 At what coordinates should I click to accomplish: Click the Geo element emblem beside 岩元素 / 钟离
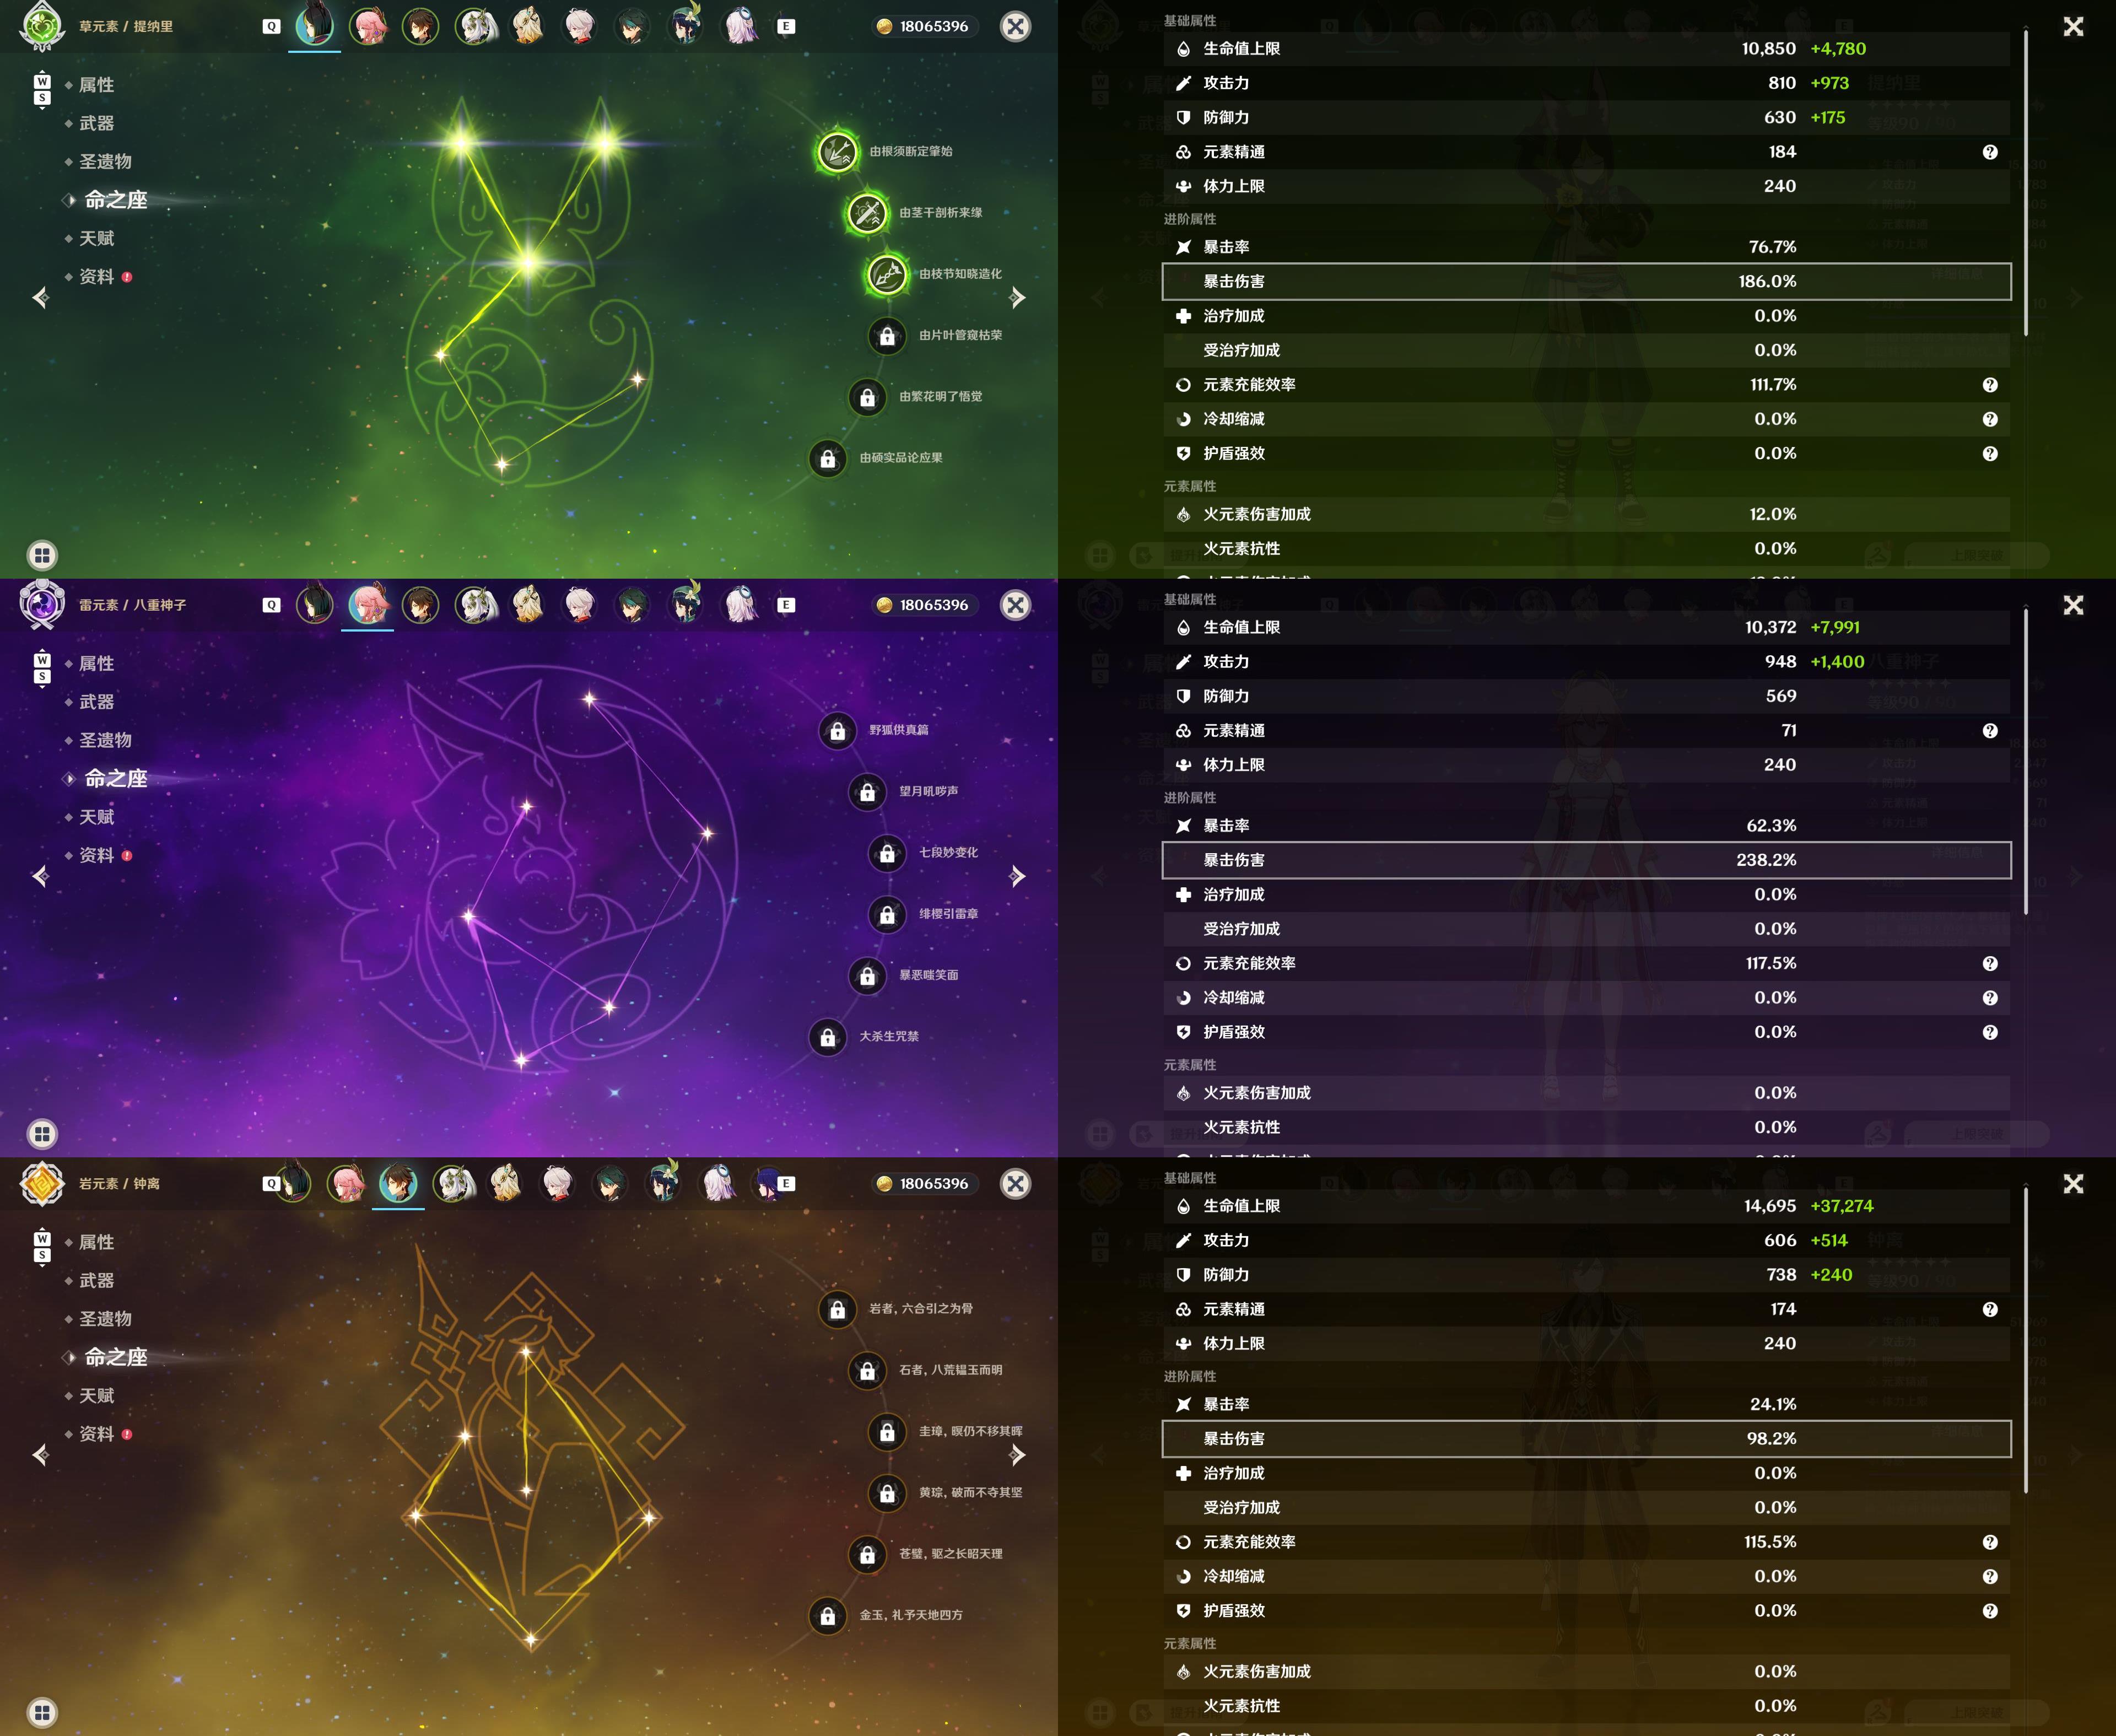pos(42,1183)
